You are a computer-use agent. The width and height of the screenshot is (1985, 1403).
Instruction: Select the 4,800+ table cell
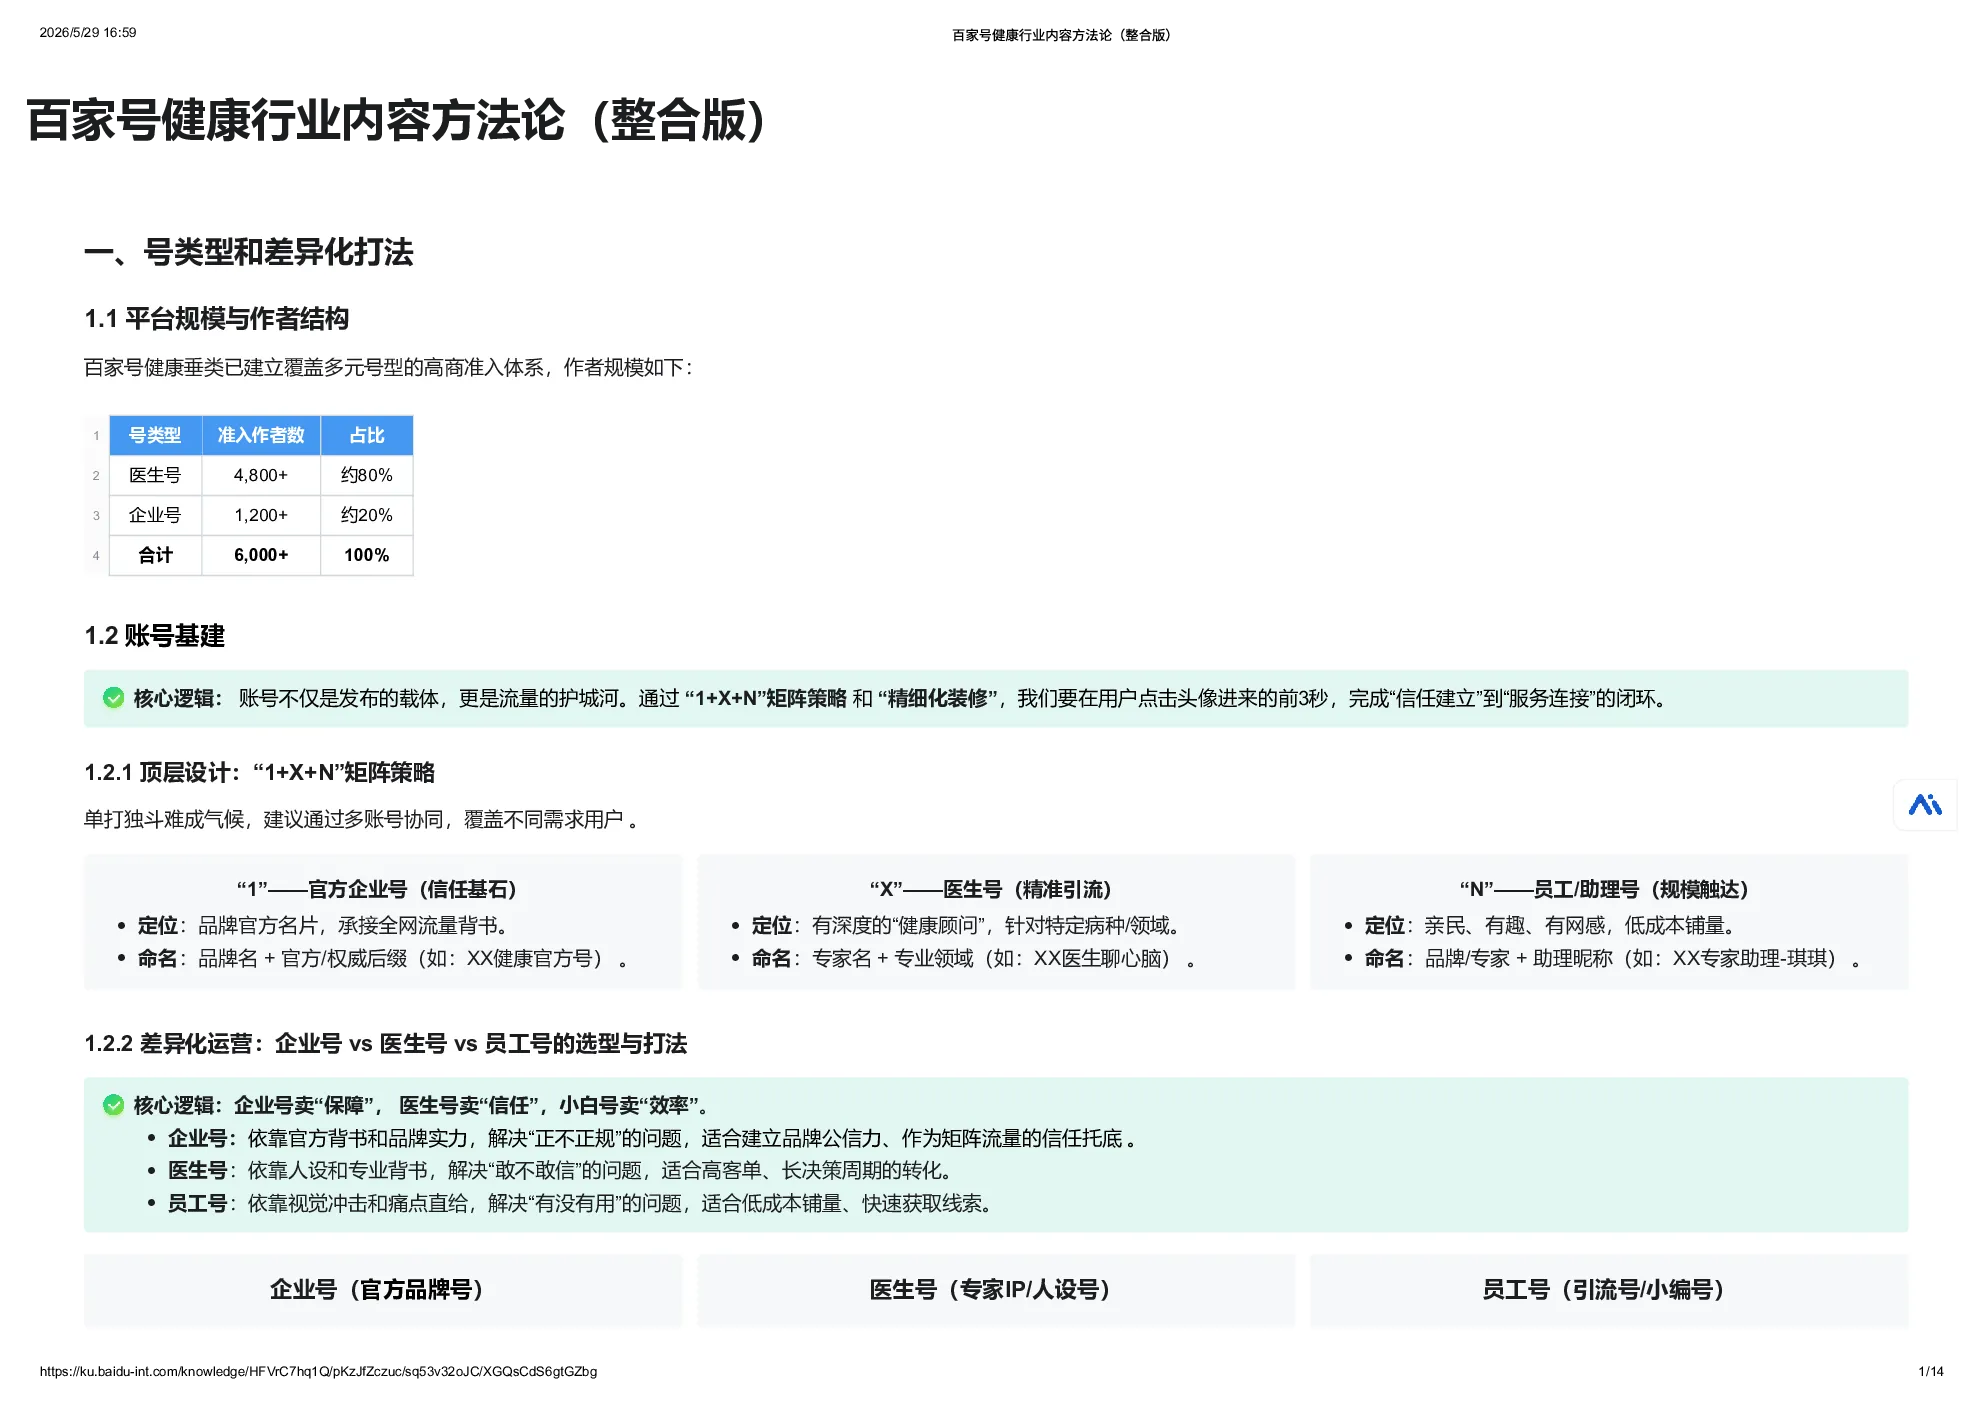261,475
